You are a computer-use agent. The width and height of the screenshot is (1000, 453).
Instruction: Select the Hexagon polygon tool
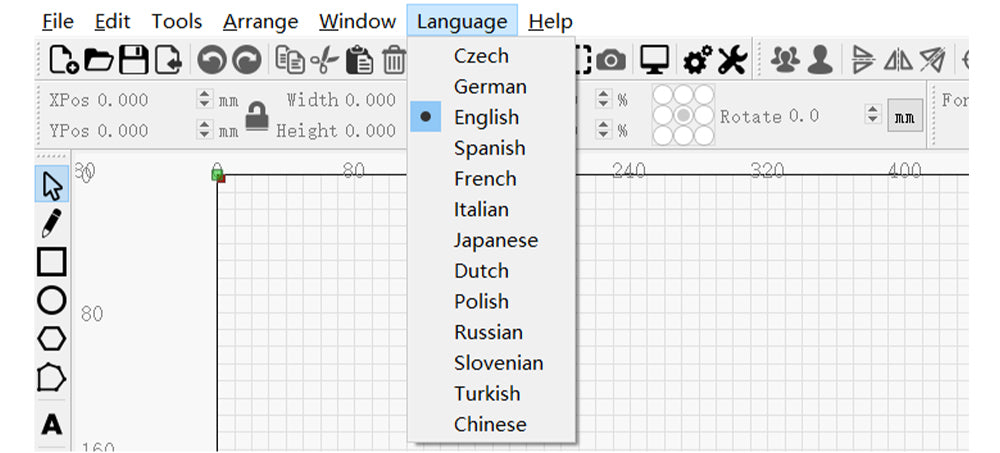coord(51,338)
